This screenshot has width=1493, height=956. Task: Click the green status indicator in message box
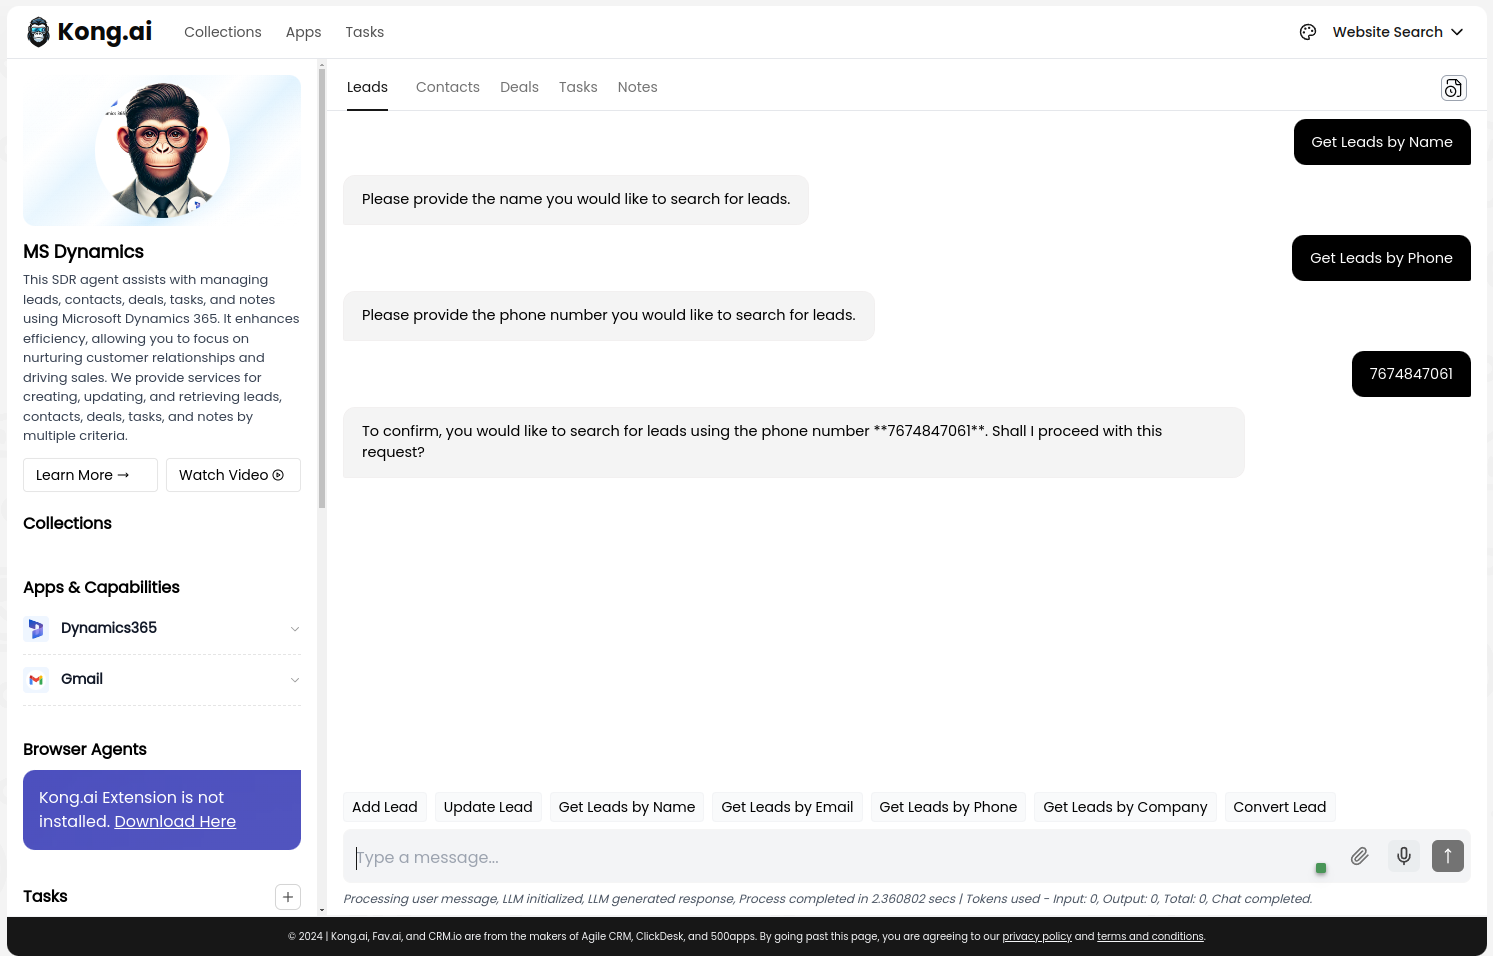1321,868
